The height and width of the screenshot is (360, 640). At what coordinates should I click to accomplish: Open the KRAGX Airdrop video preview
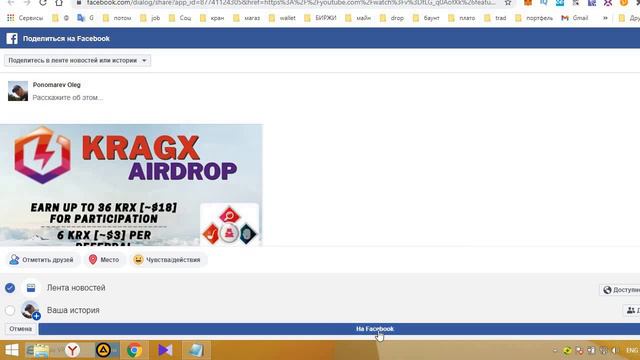tap(131, 185)
